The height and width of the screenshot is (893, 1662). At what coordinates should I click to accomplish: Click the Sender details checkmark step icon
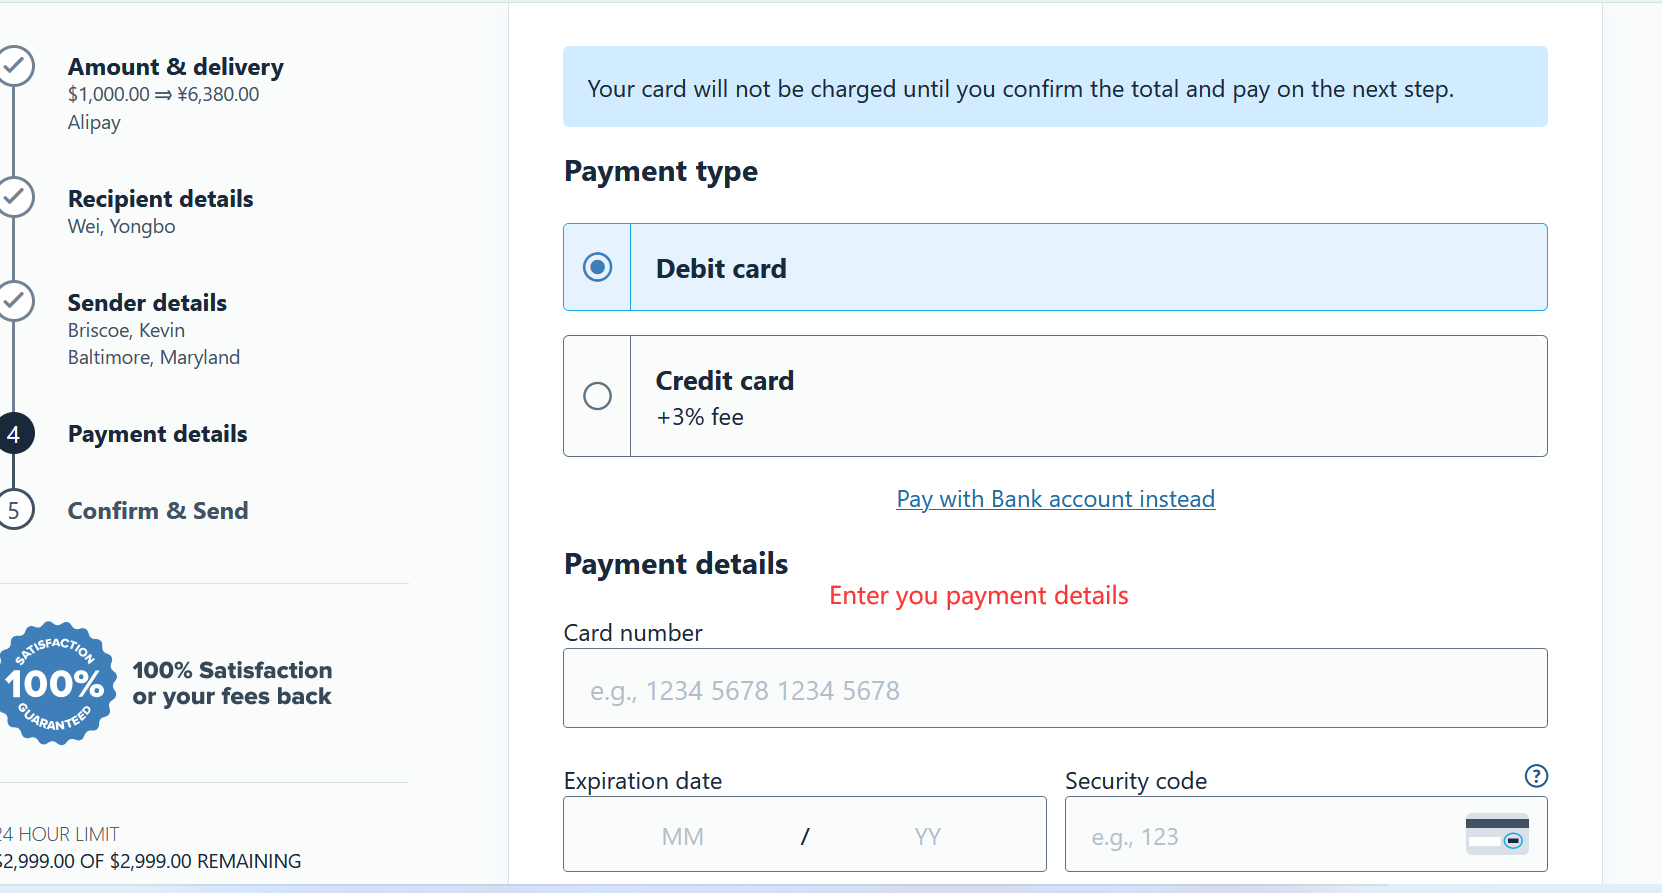14,301
